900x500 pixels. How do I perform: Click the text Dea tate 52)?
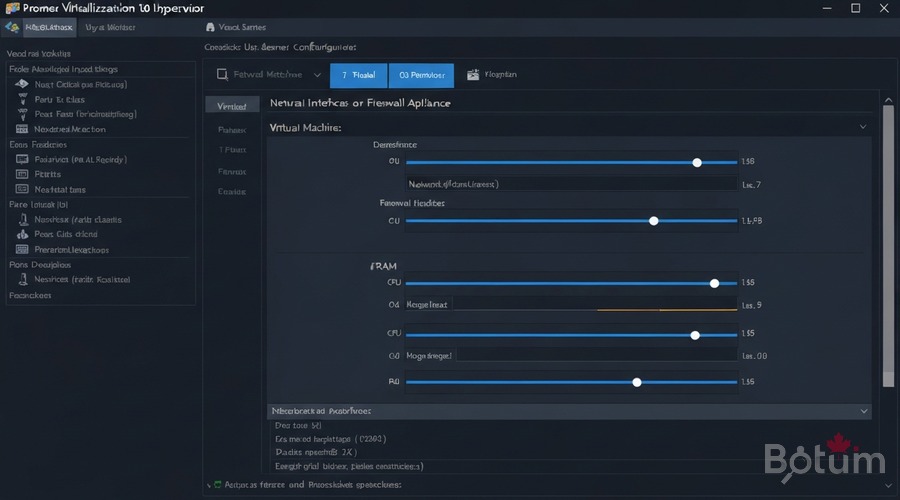point(298,425)
